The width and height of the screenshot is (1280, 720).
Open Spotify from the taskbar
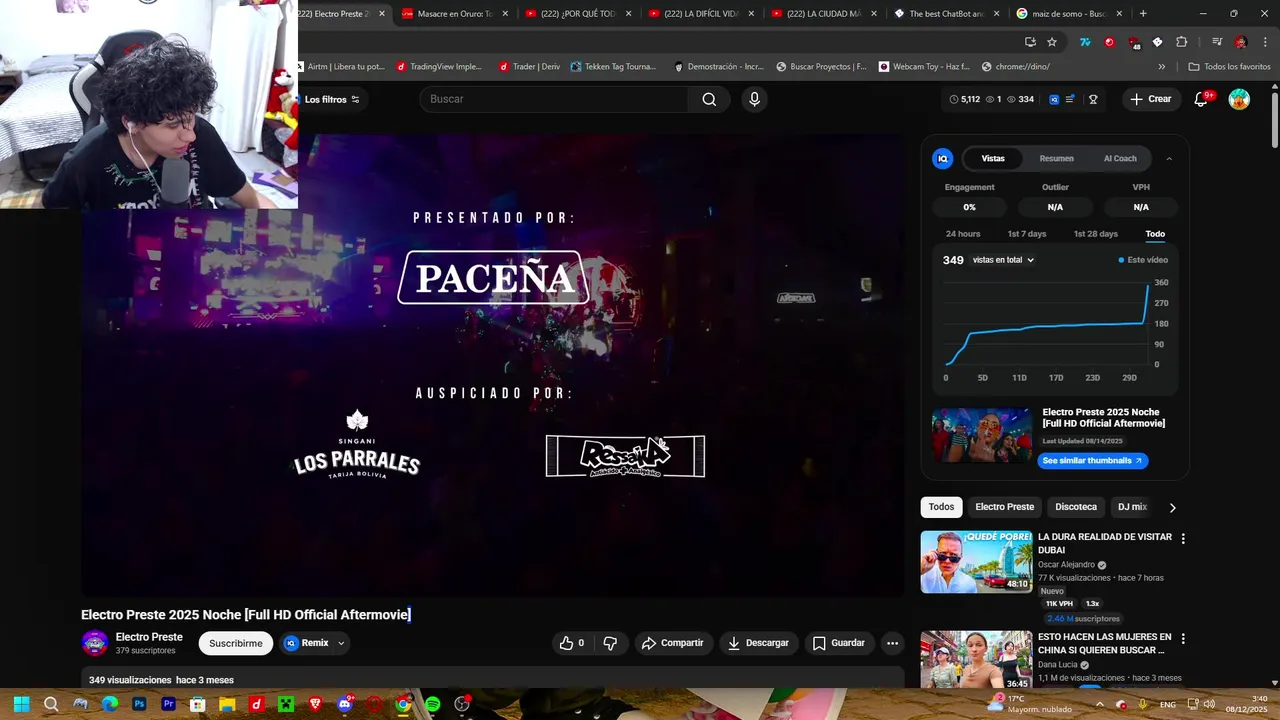point(433,704)
